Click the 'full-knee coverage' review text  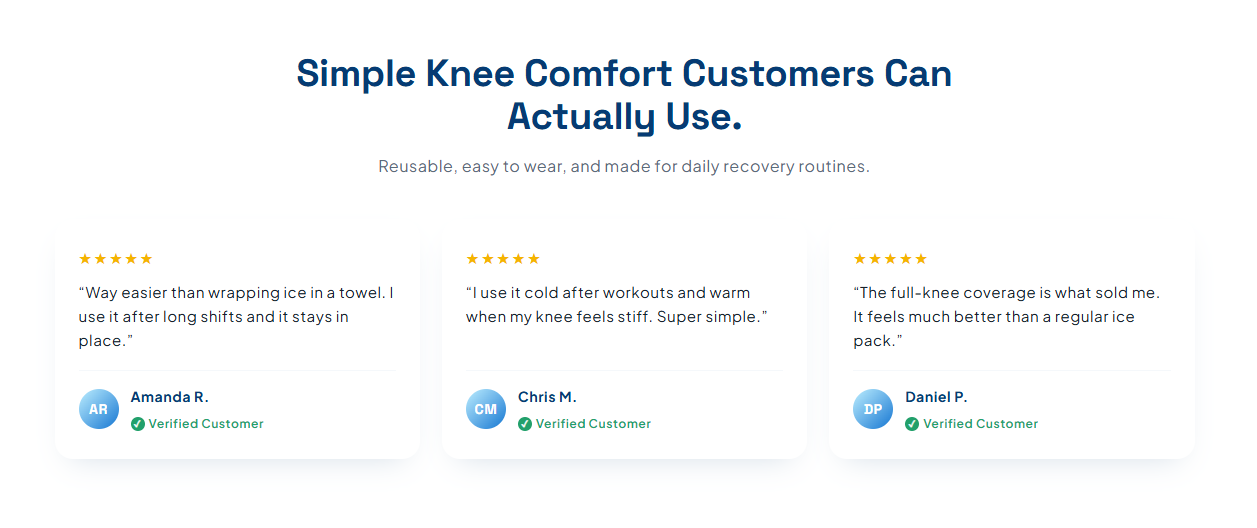[1006, 317]
